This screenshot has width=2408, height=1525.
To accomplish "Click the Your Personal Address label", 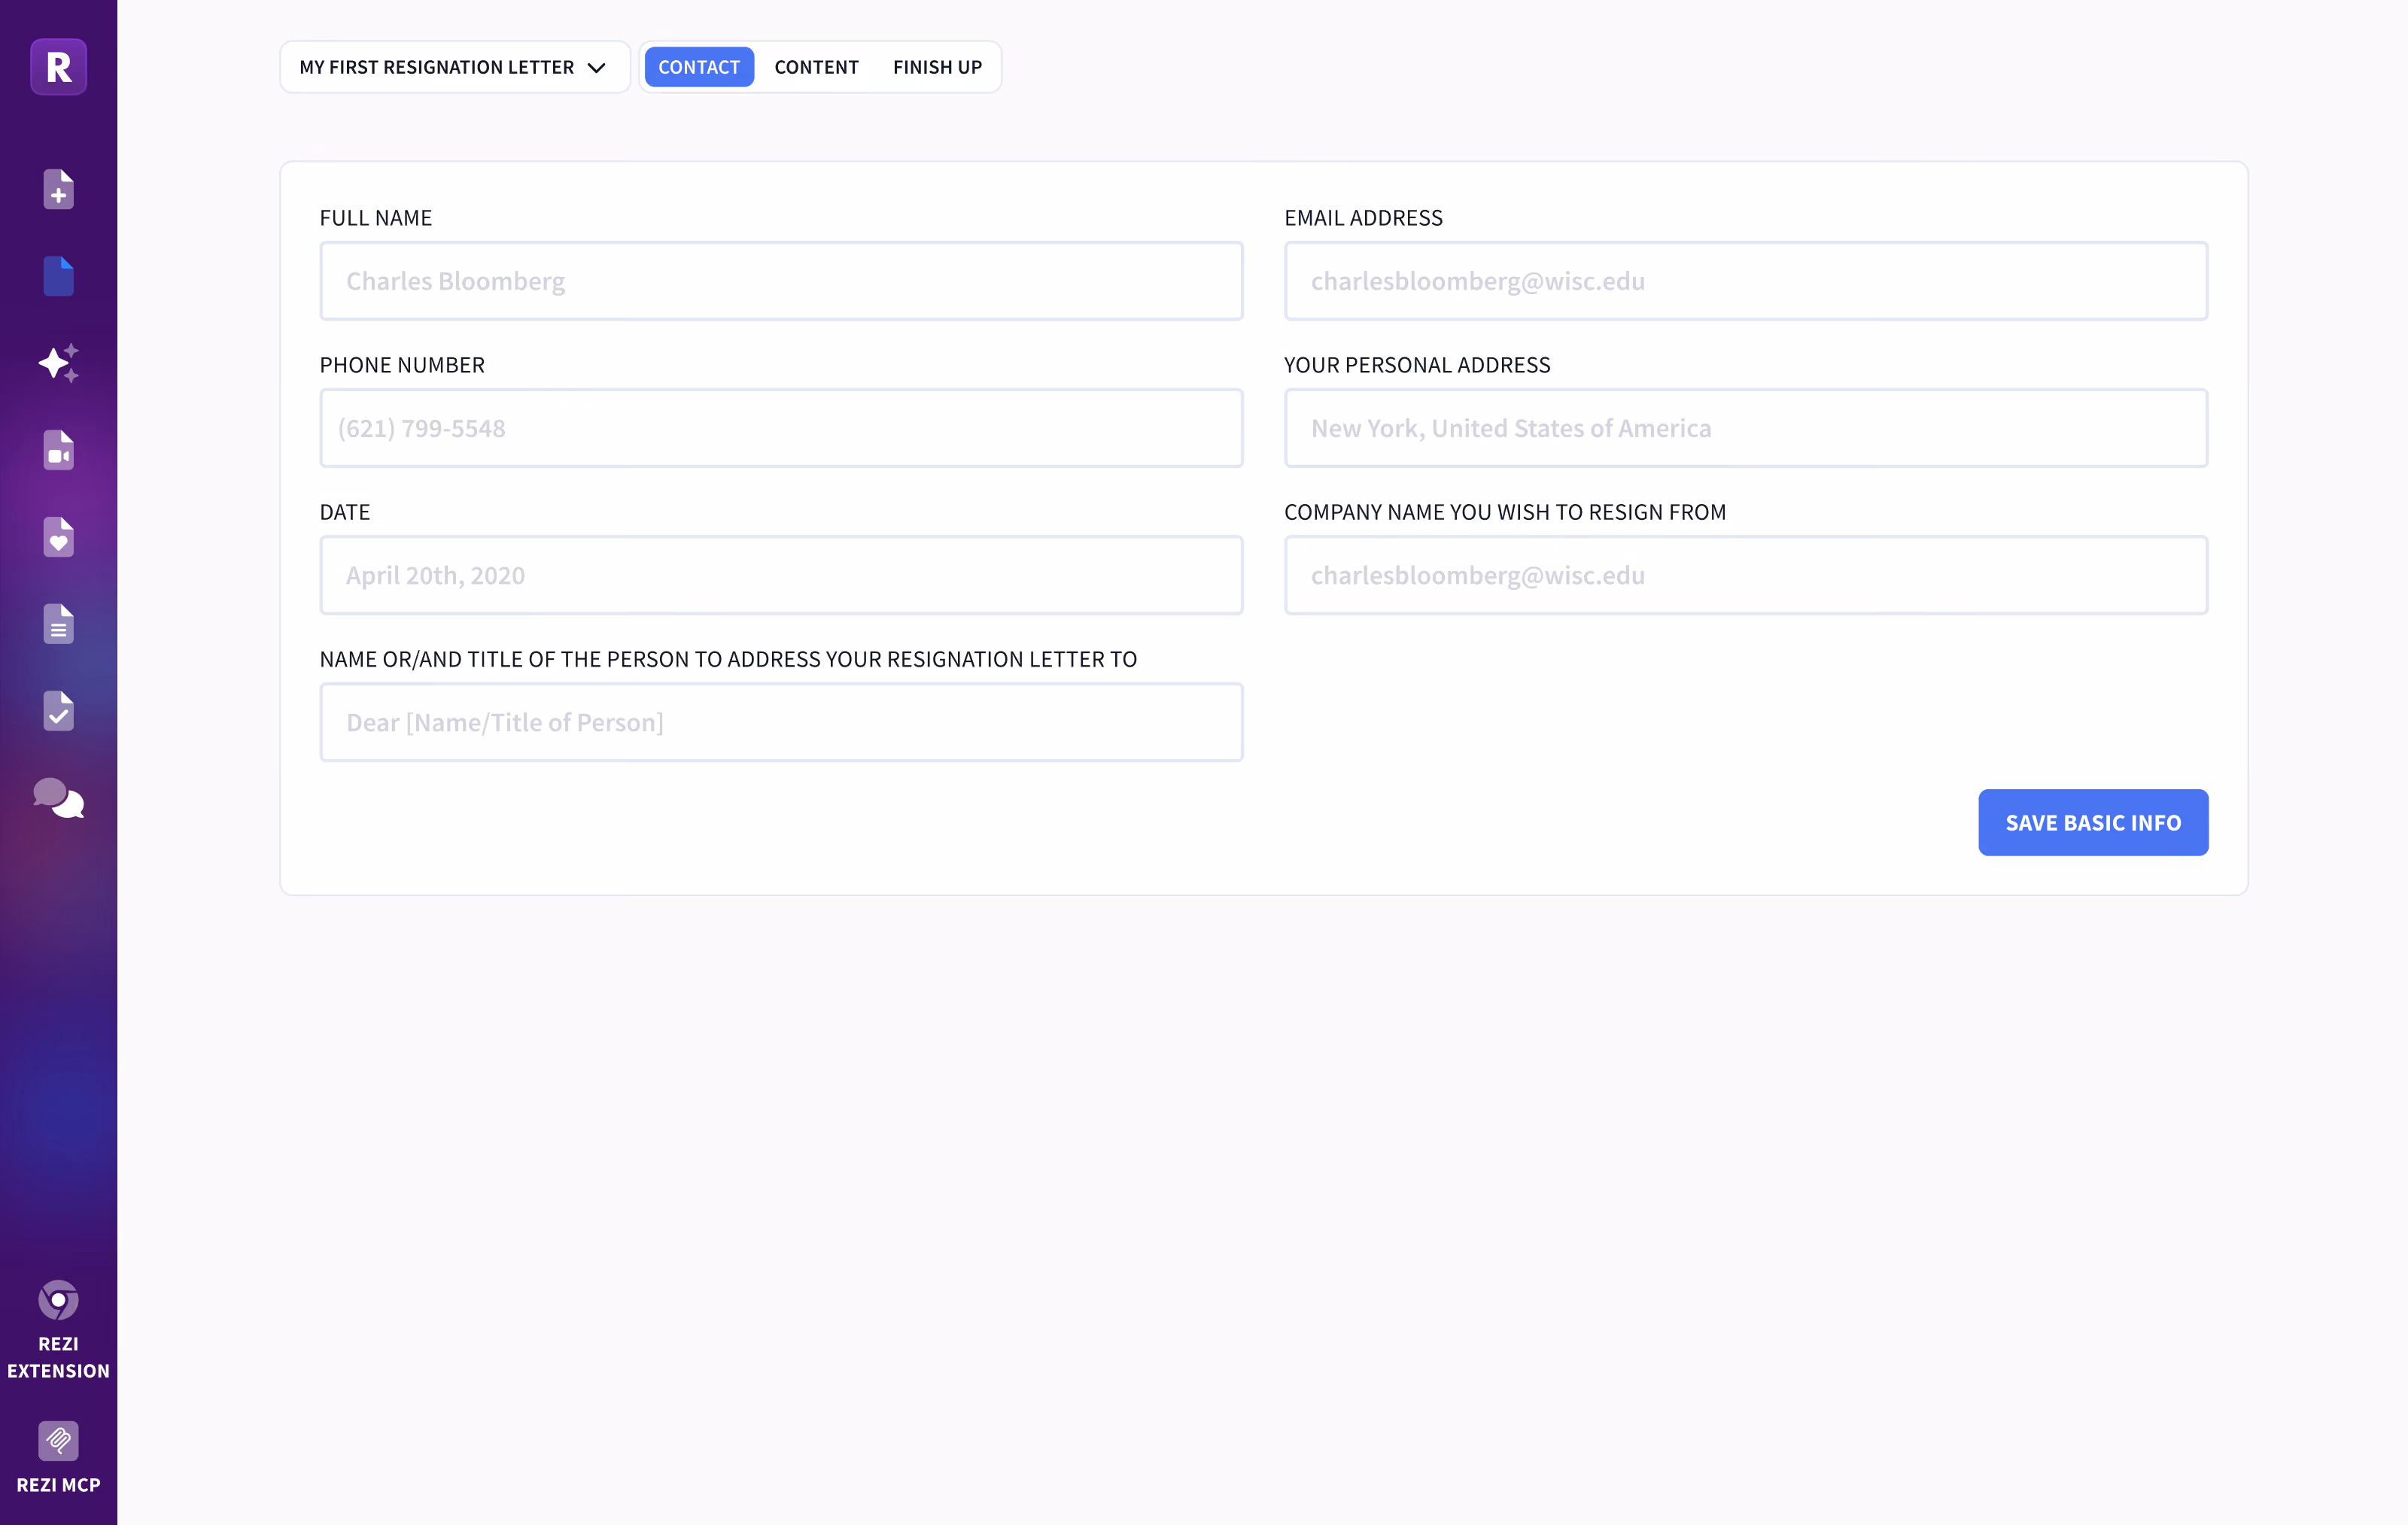I will click(1417, 365).
